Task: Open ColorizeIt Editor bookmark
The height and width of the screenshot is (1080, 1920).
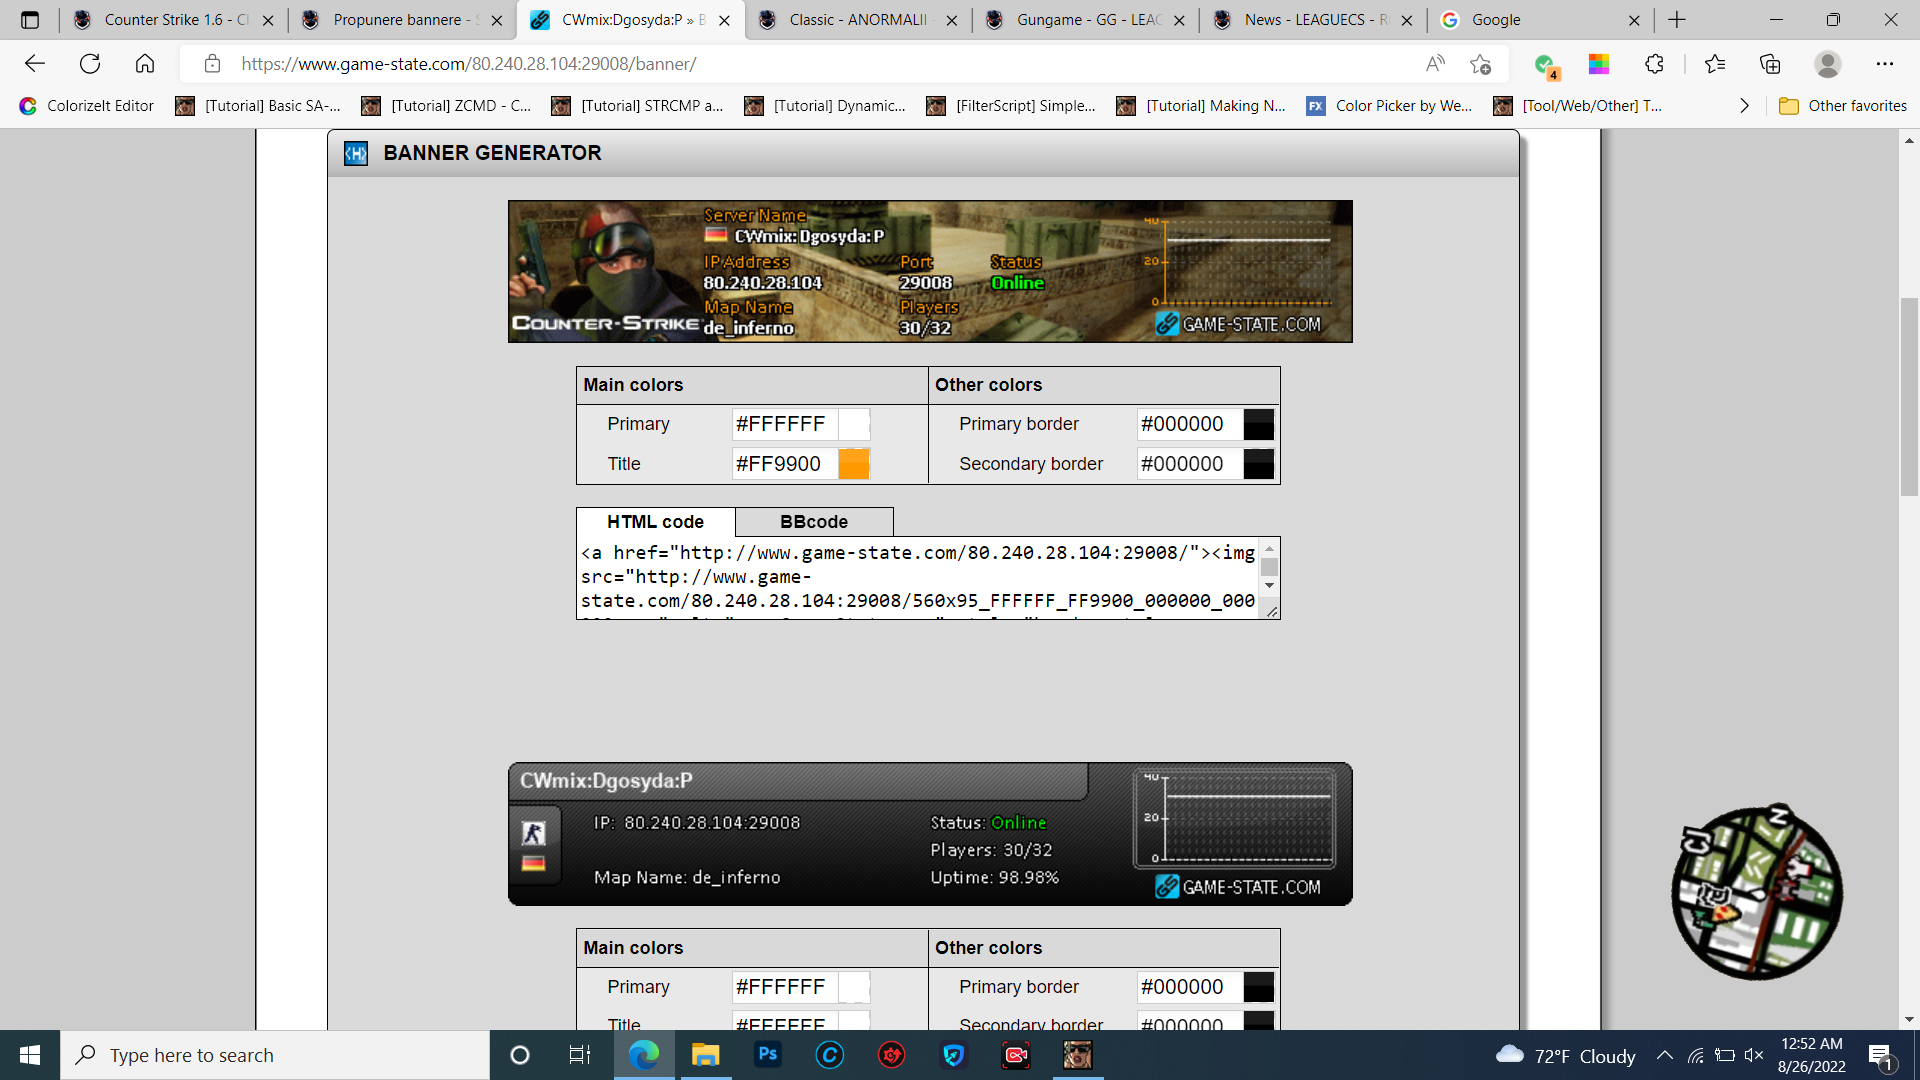Action: pos(87,106)
